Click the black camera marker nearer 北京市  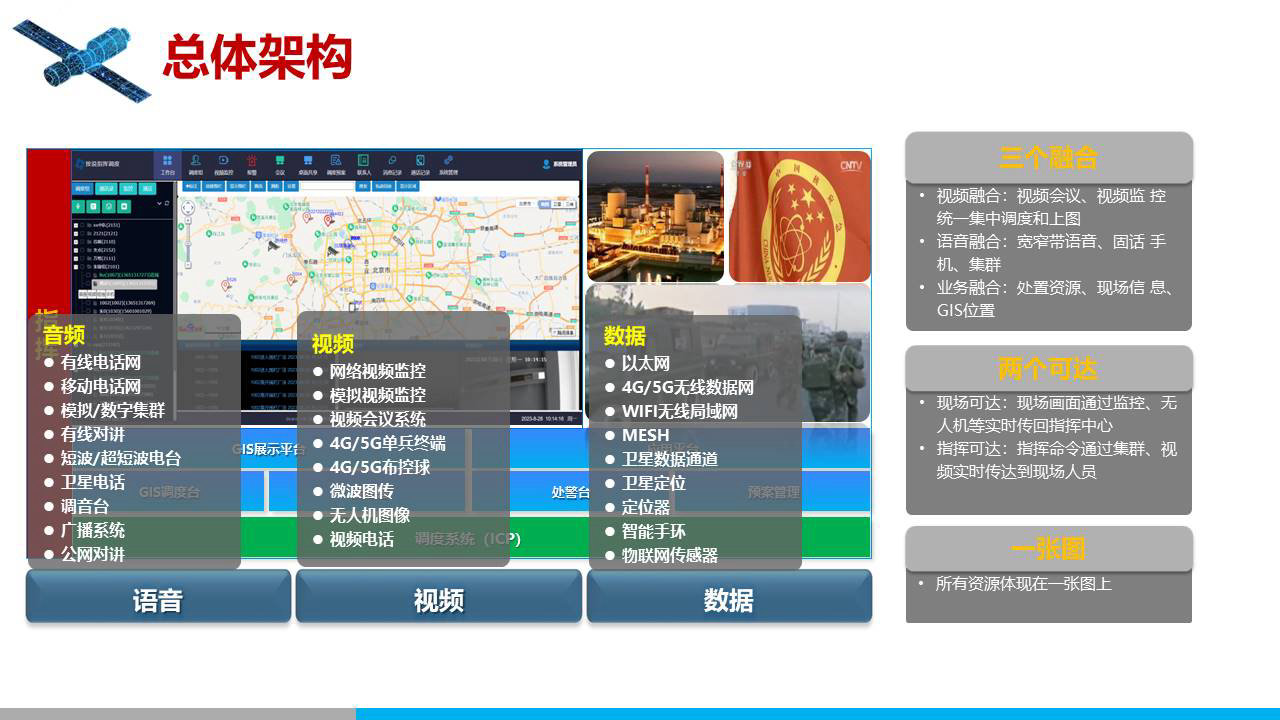(333, 251)
